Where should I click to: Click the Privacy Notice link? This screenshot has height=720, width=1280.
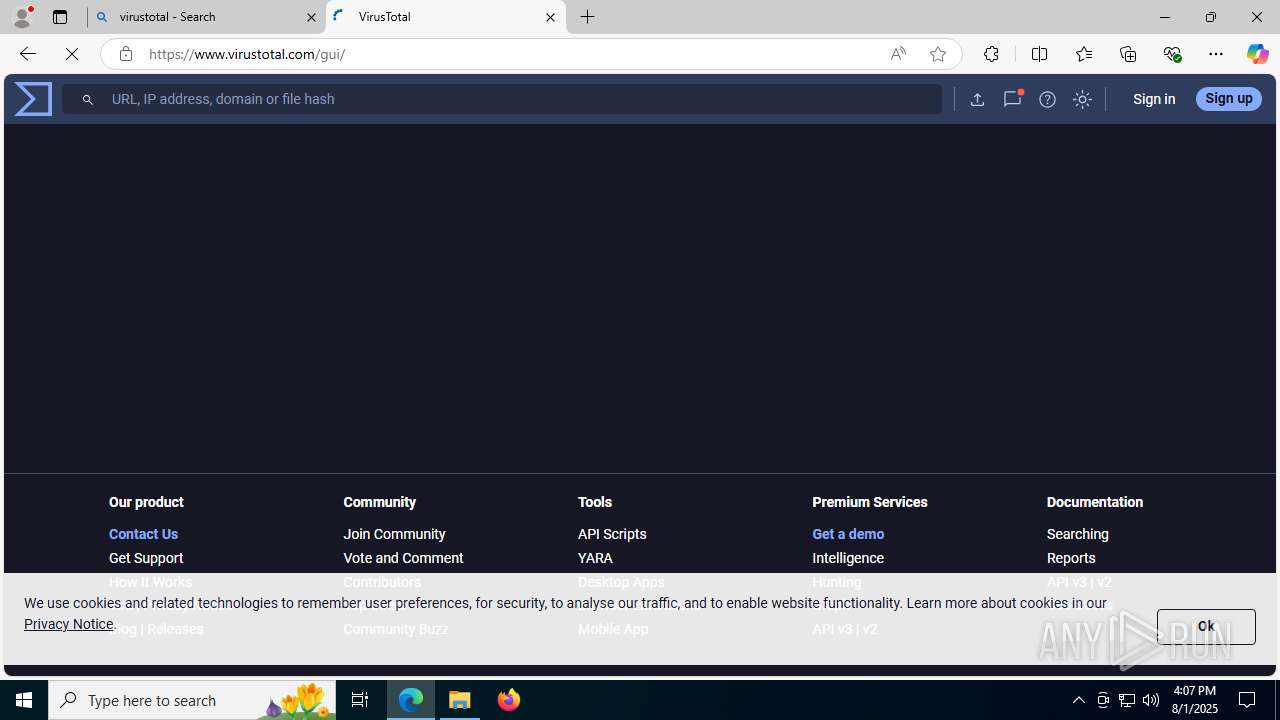[69, 624]
